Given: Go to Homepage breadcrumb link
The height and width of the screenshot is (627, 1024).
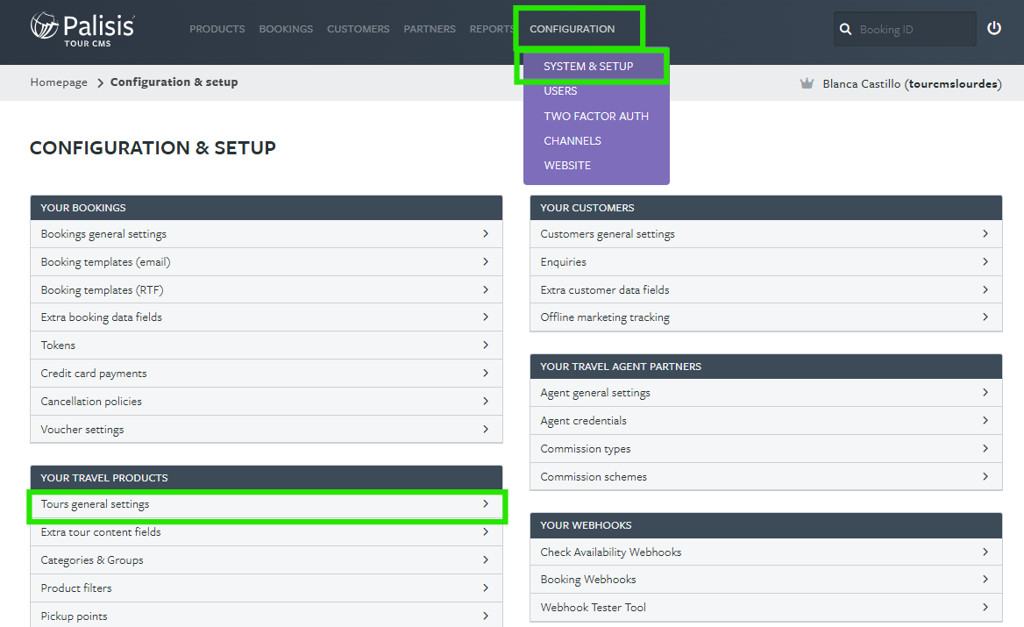Looking at the screenshot, I should coord(59,82).
